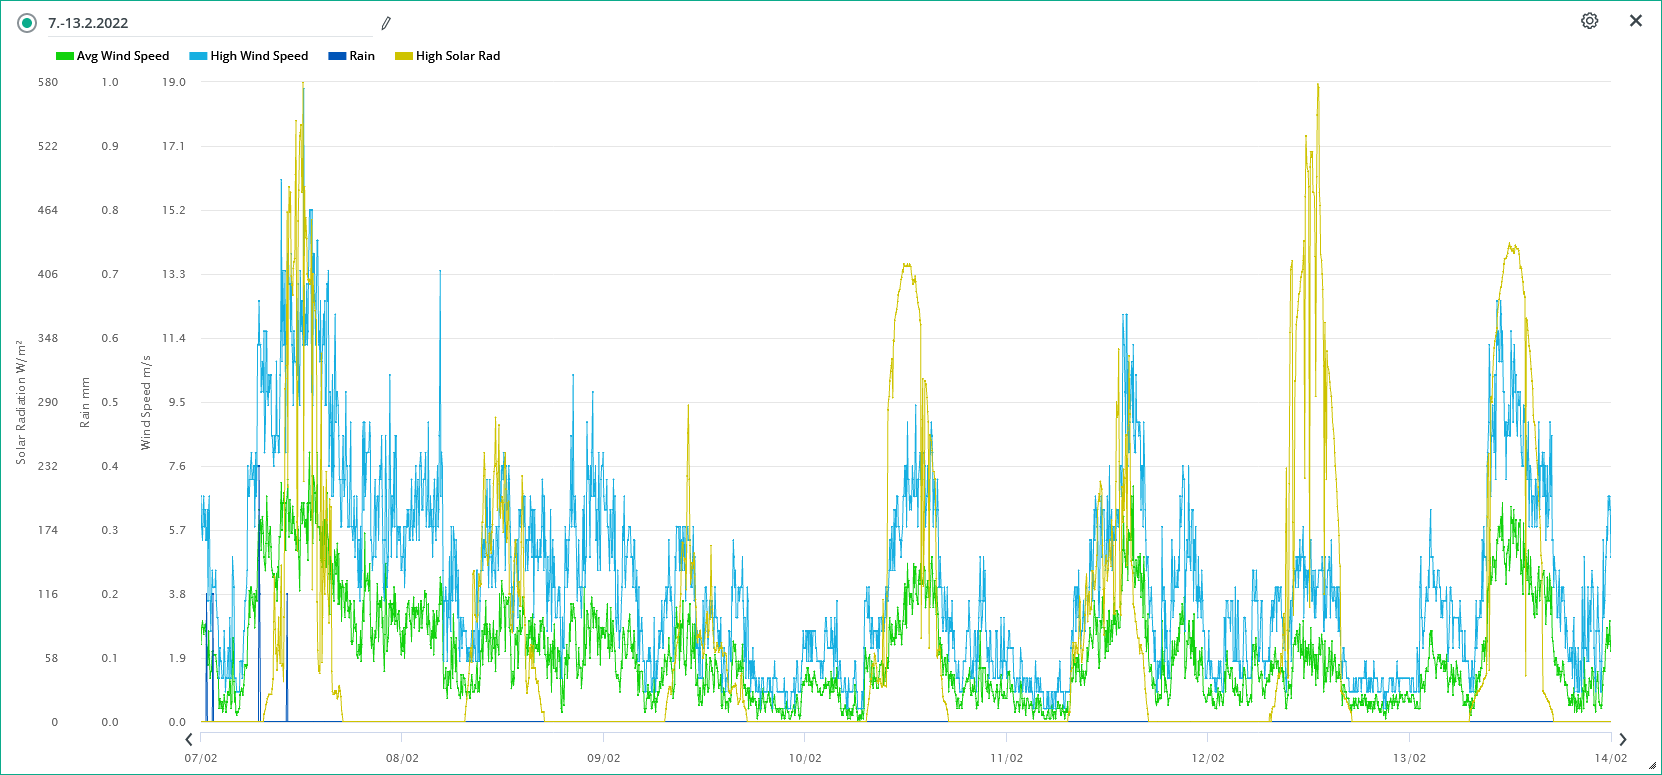
Task: Advance to next week with right arrow
Action: [x=1622, y=740]
